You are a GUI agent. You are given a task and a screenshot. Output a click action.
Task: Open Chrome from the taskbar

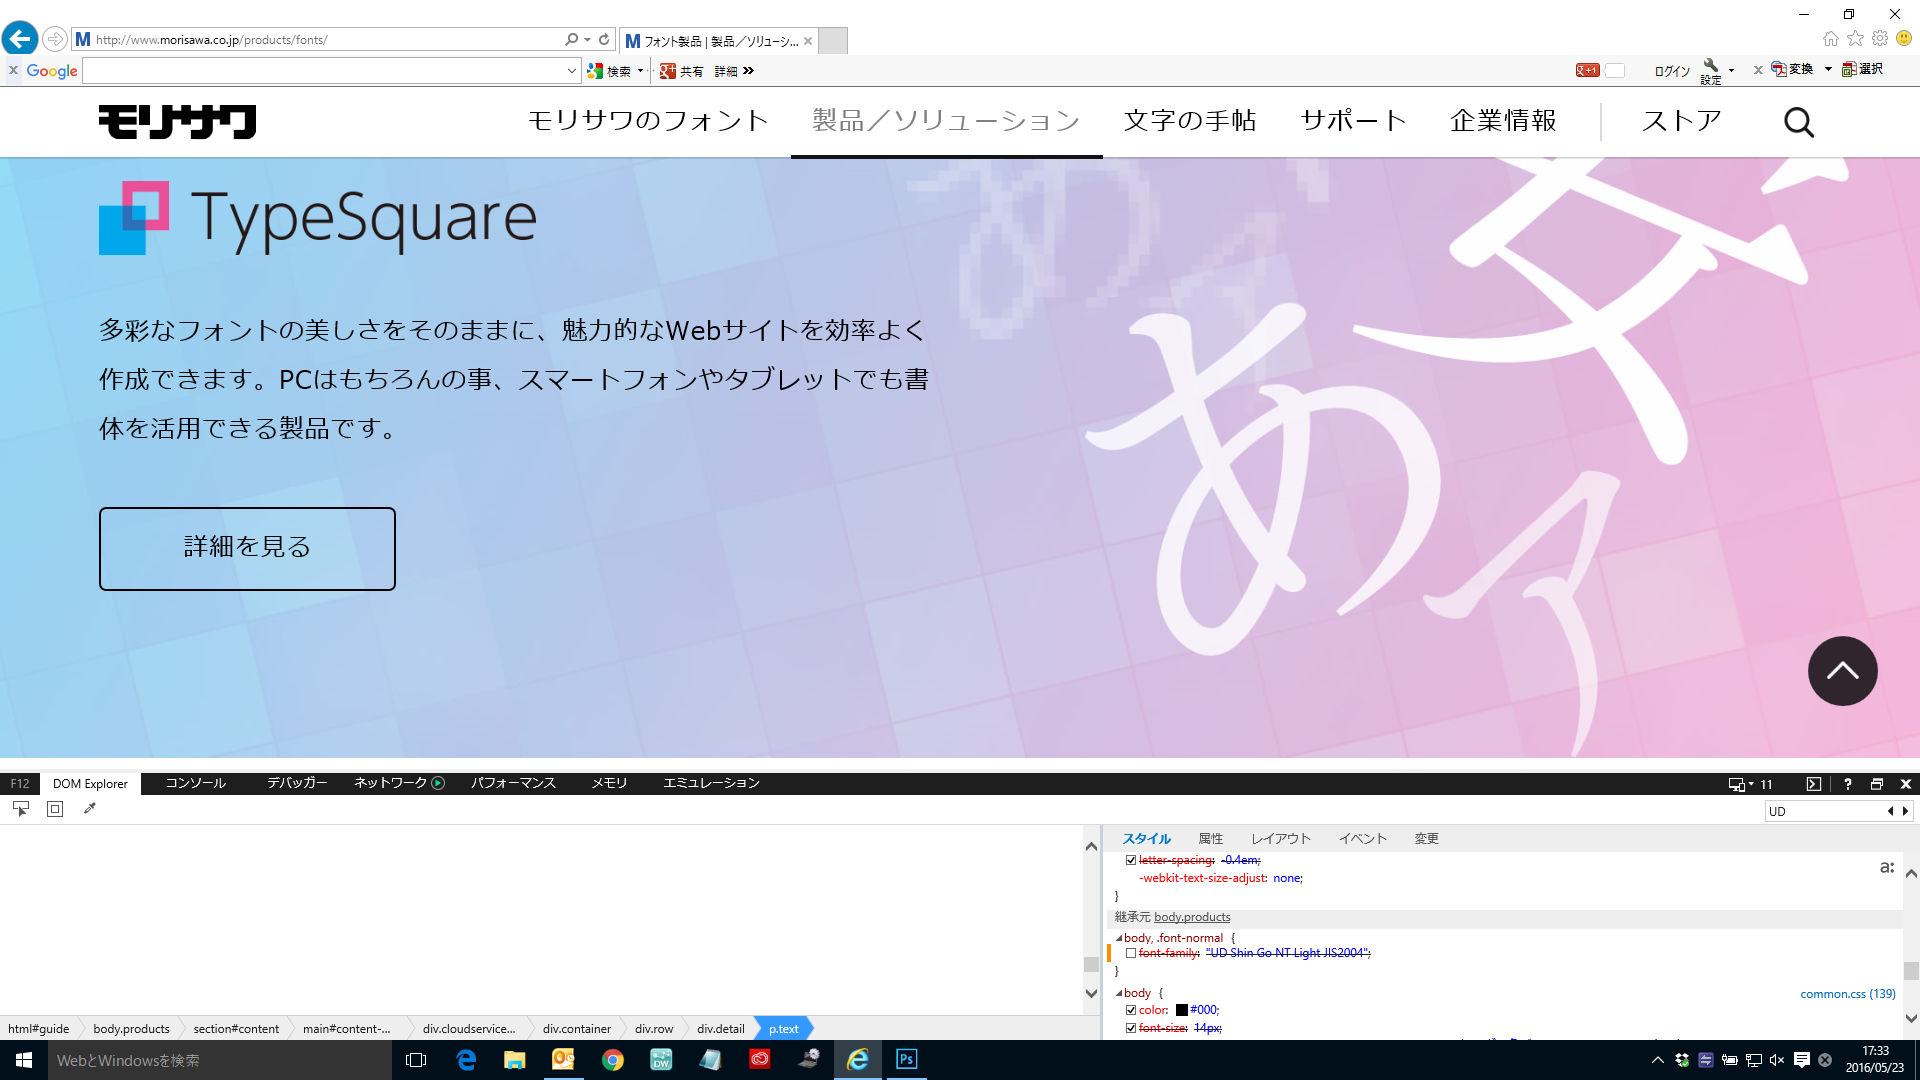(613, 1059)
